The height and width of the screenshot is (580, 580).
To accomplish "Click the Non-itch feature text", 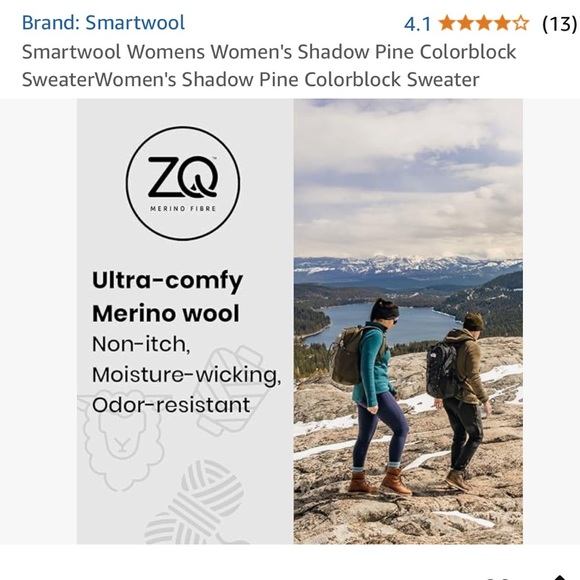I will 141,345.
